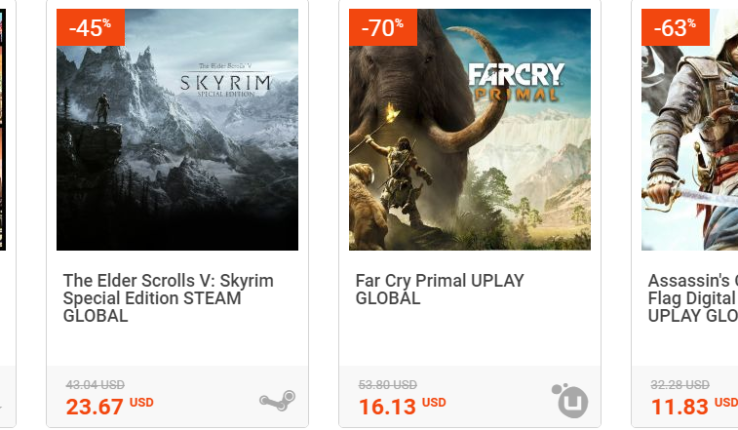The width and height of the screenshot is (738, 430).
Task: Click the Steam platform icon
Action: 277,401
